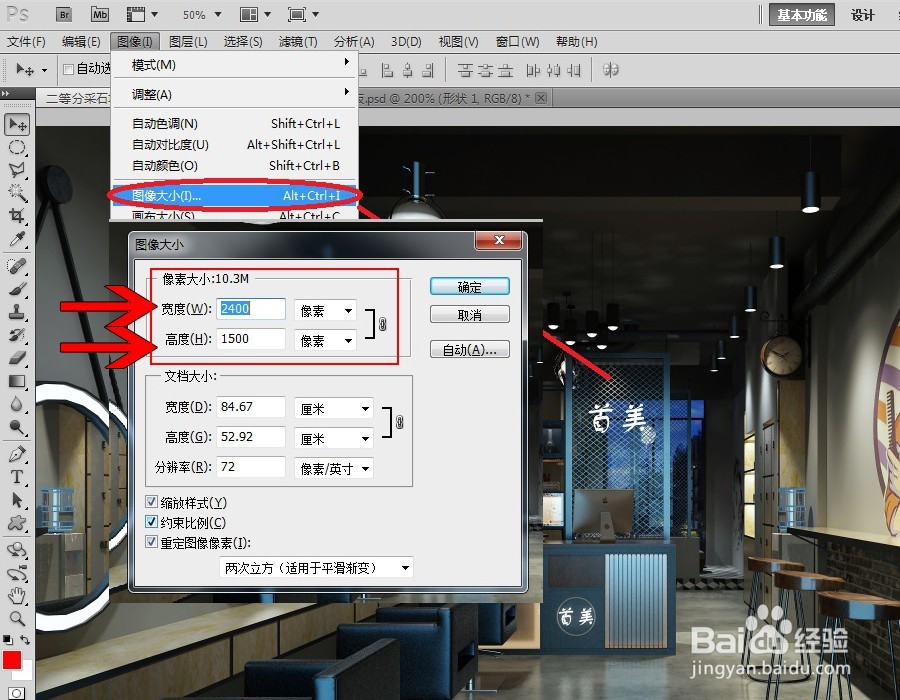Select the Horizontal Type tool
Image resolution: width=900 pixels, height=700 pixels.
pyautogui.click(x=17, y=477)
